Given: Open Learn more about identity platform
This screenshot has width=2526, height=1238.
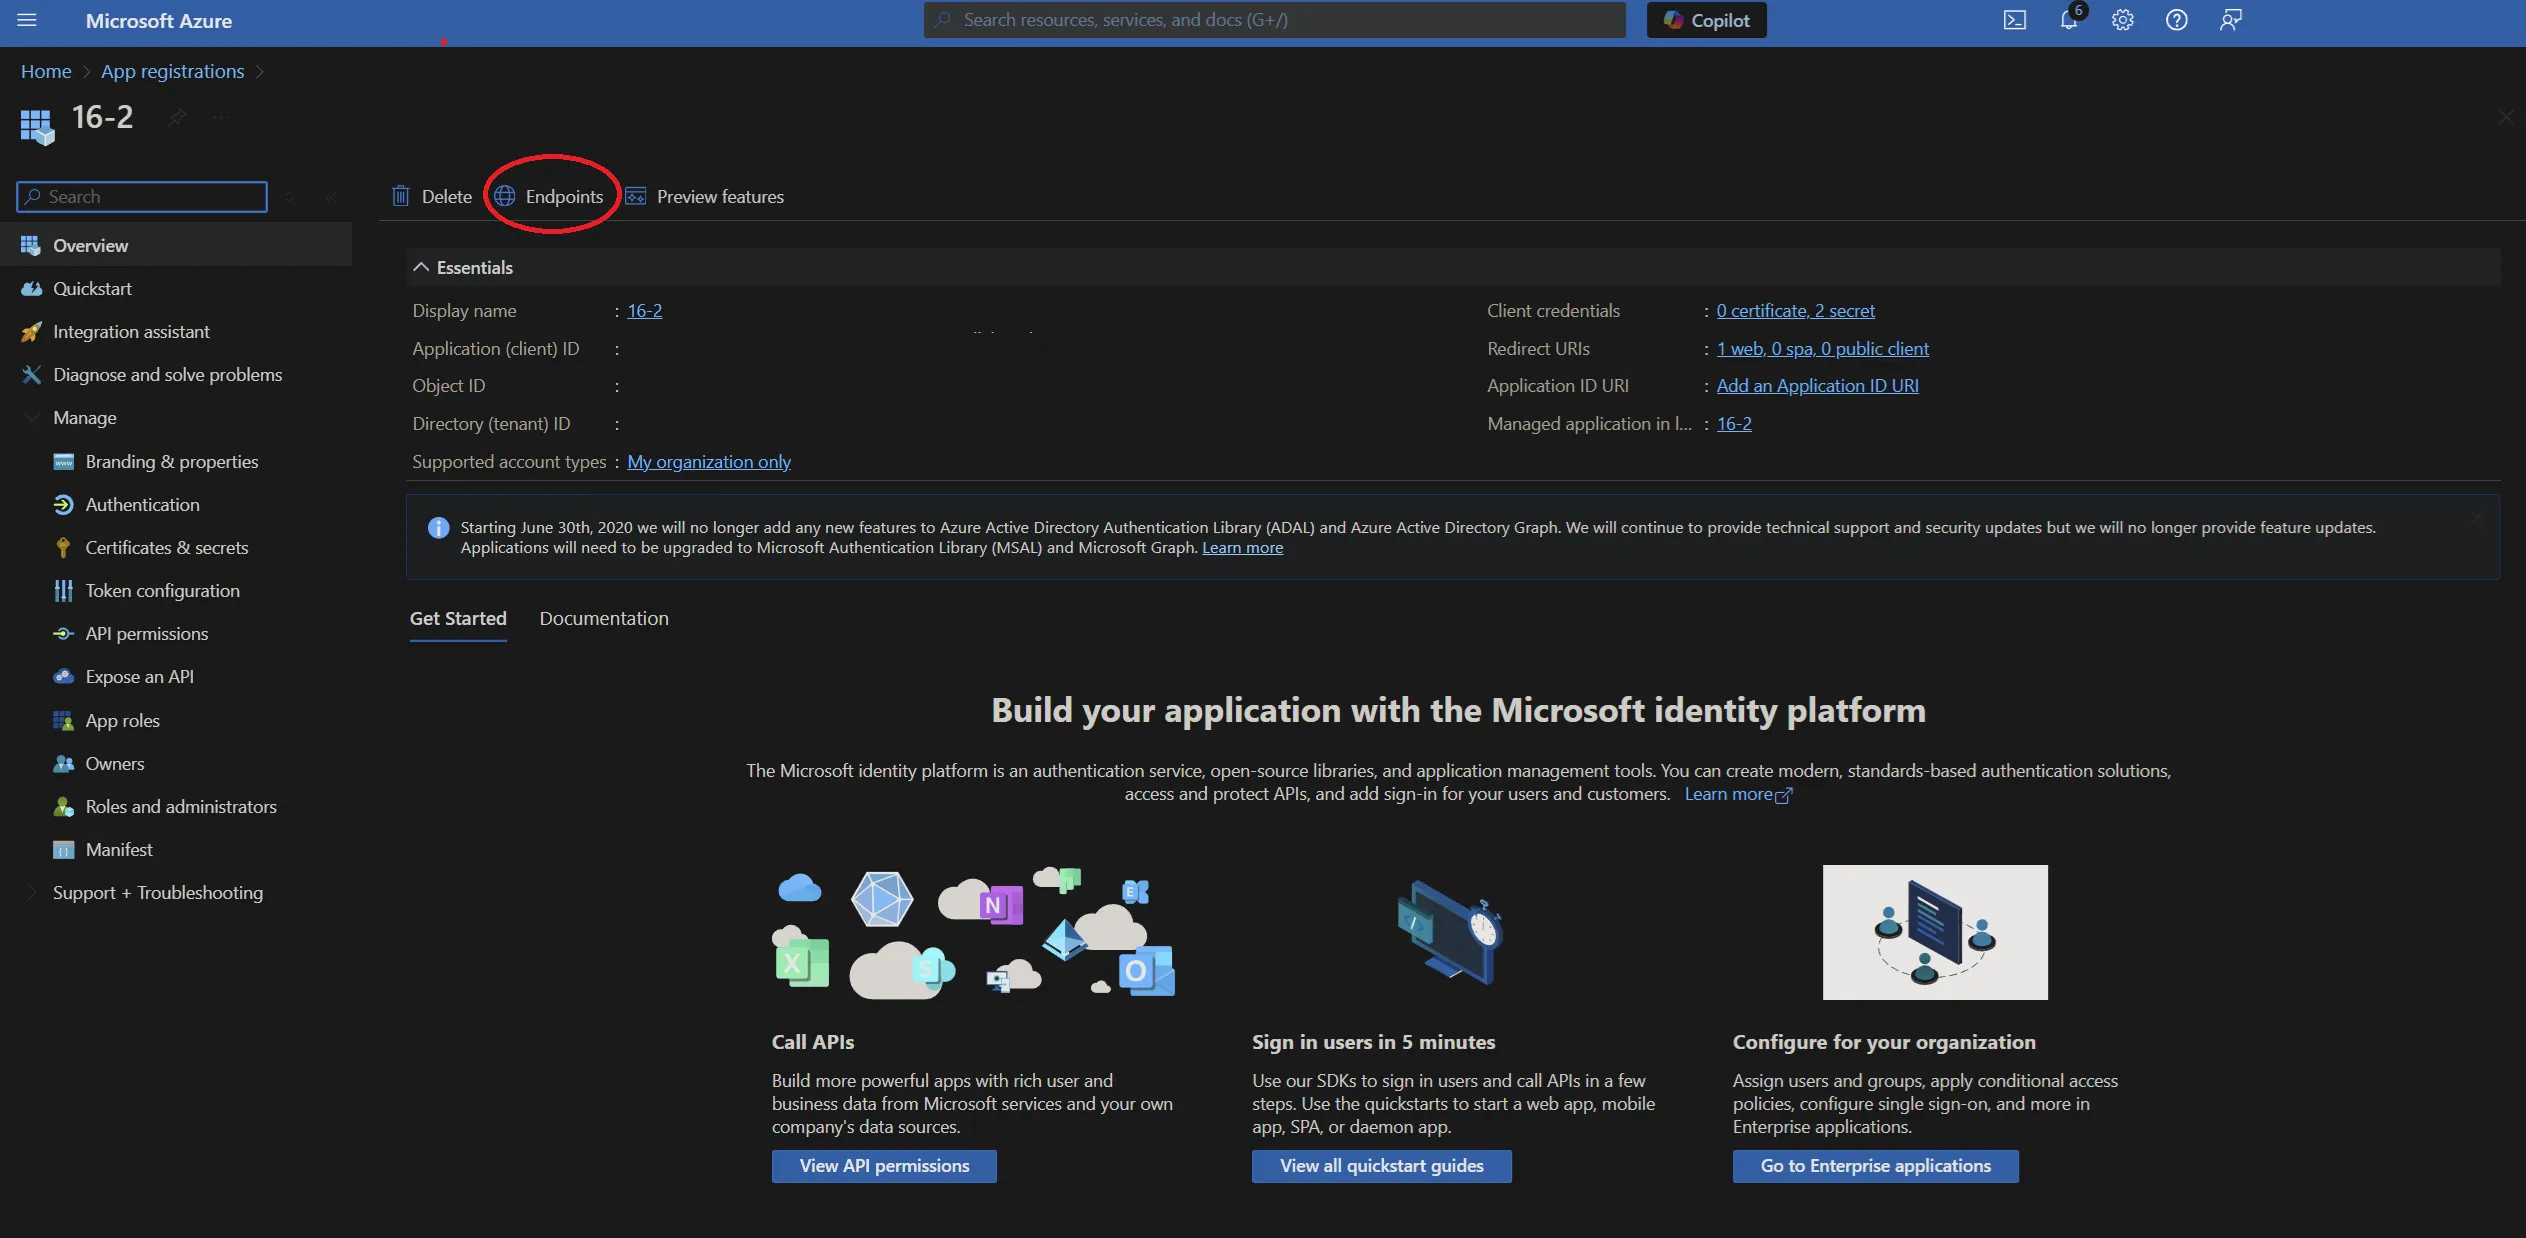Looking at the screenshot, I should pos(1738,794).
